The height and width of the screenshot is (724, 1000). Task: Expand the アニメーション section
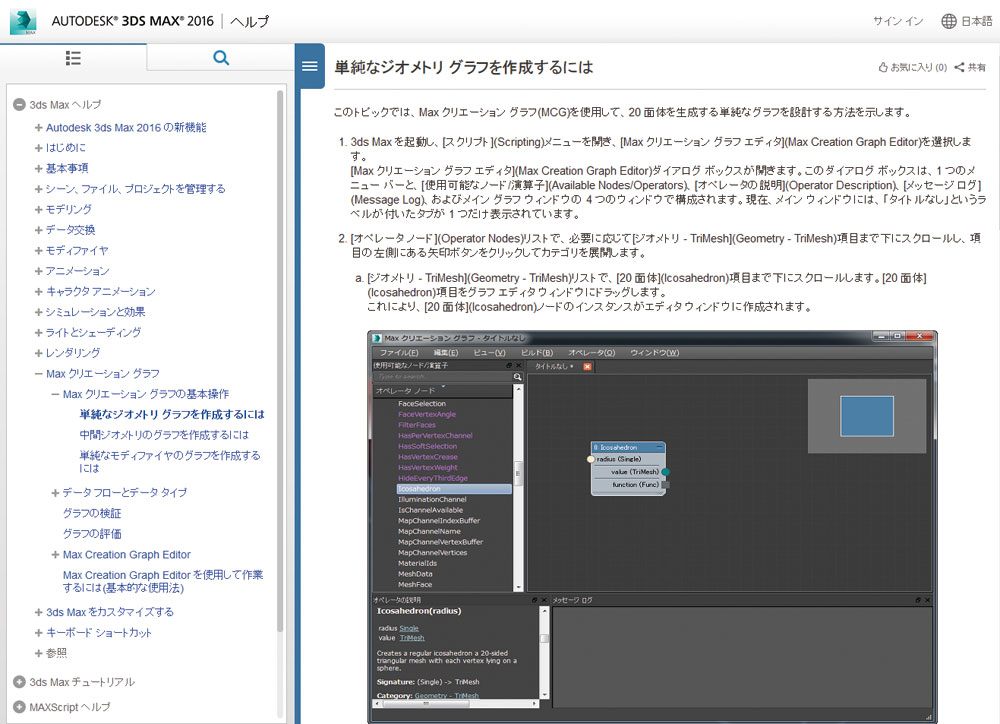(x=38, y=271)
